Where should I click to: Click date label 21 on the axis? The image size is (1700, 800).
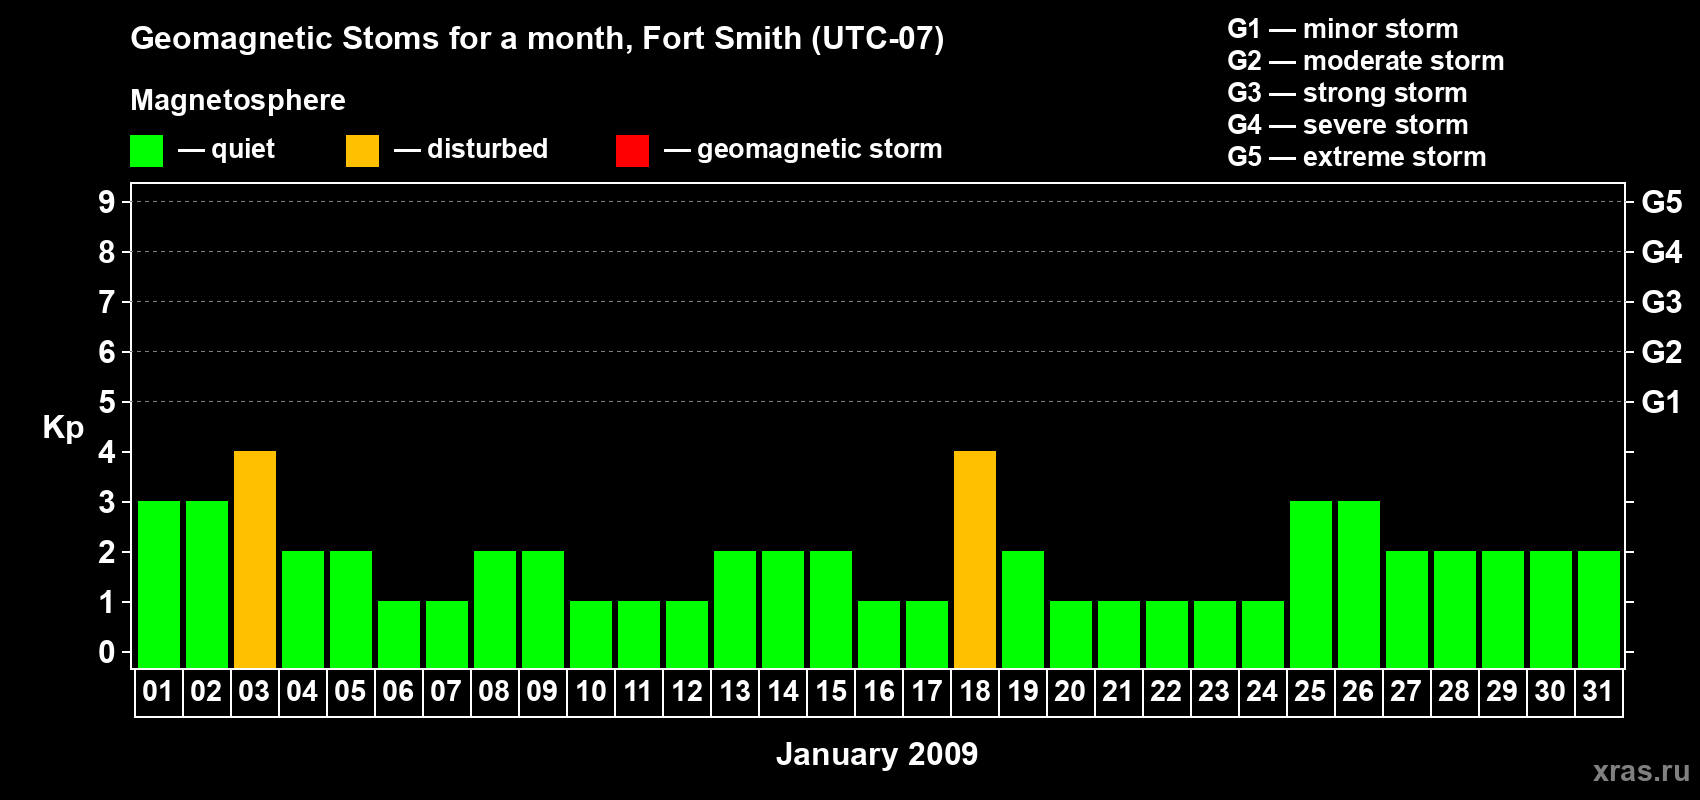coord(1118,692)
